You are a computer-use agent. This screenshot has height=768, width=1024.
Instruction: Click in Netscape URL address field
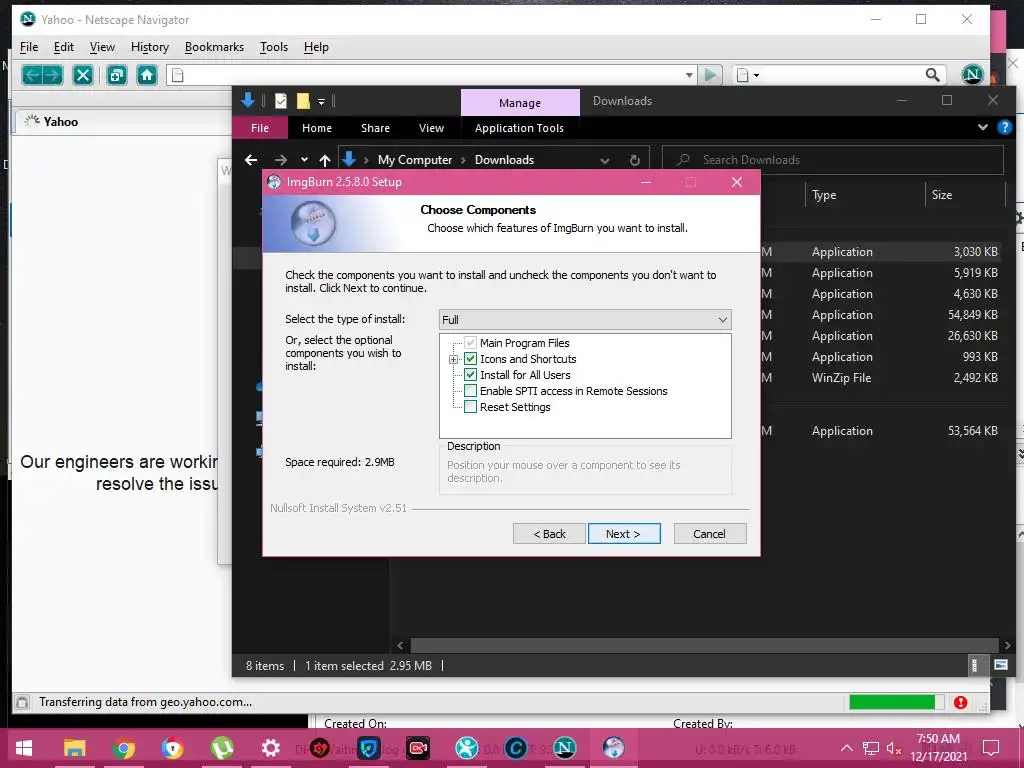(x=431, y=75)
